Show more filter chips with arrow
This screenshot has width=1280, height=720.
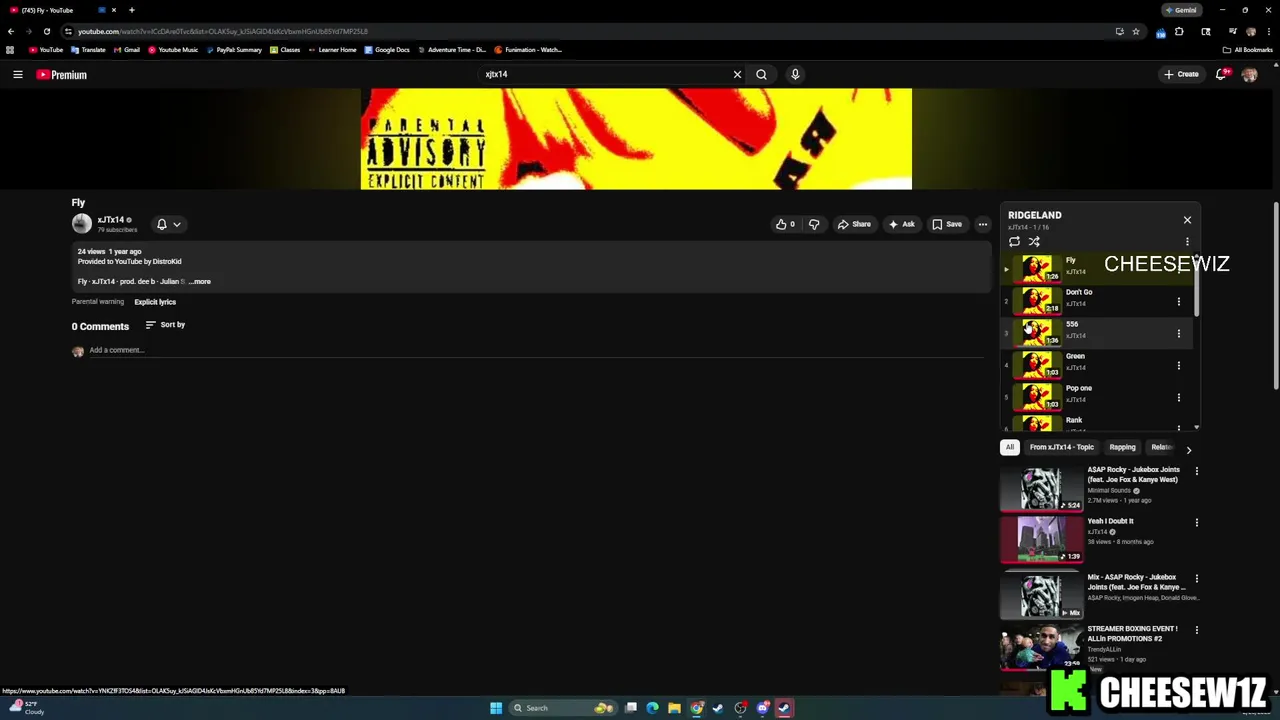[1188, 450]
